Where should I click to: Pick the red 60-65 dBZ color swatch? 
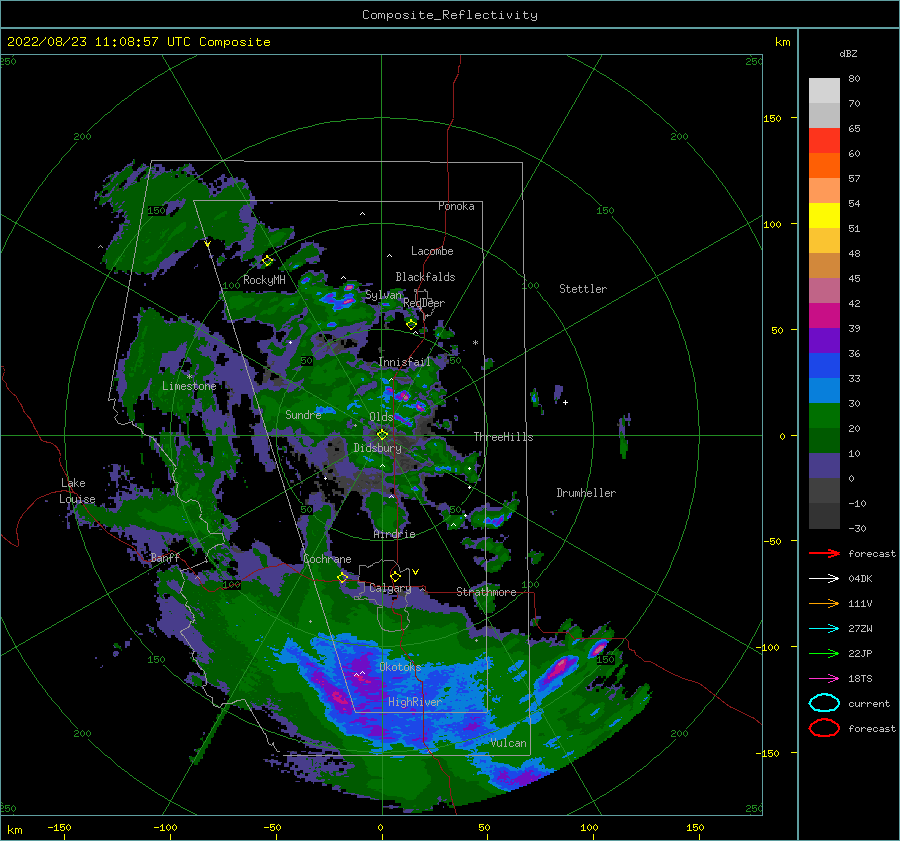click(824, 141)
